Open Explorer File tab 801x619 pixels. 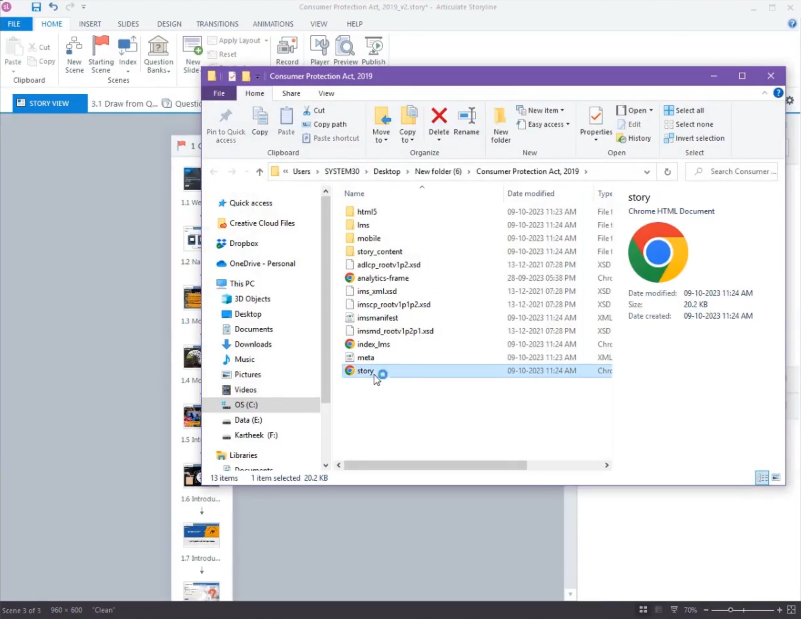tap(219, 93)
